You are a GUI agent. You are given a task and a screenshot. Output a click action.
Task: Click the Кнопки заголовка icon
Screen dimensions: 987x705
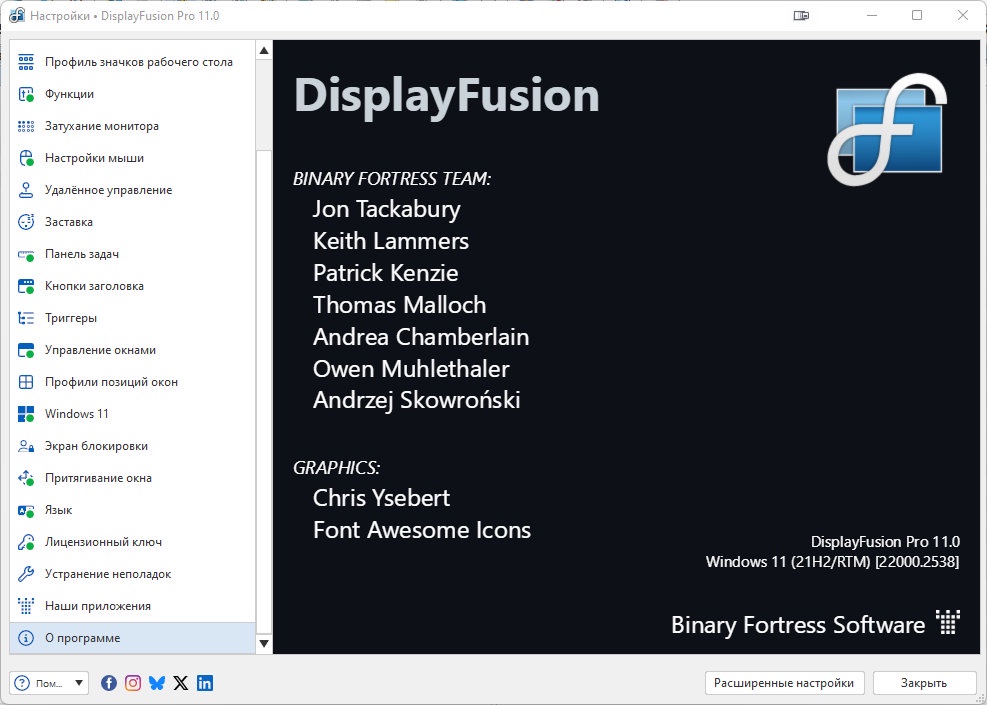pyautogui.click(x=26, y=286)
